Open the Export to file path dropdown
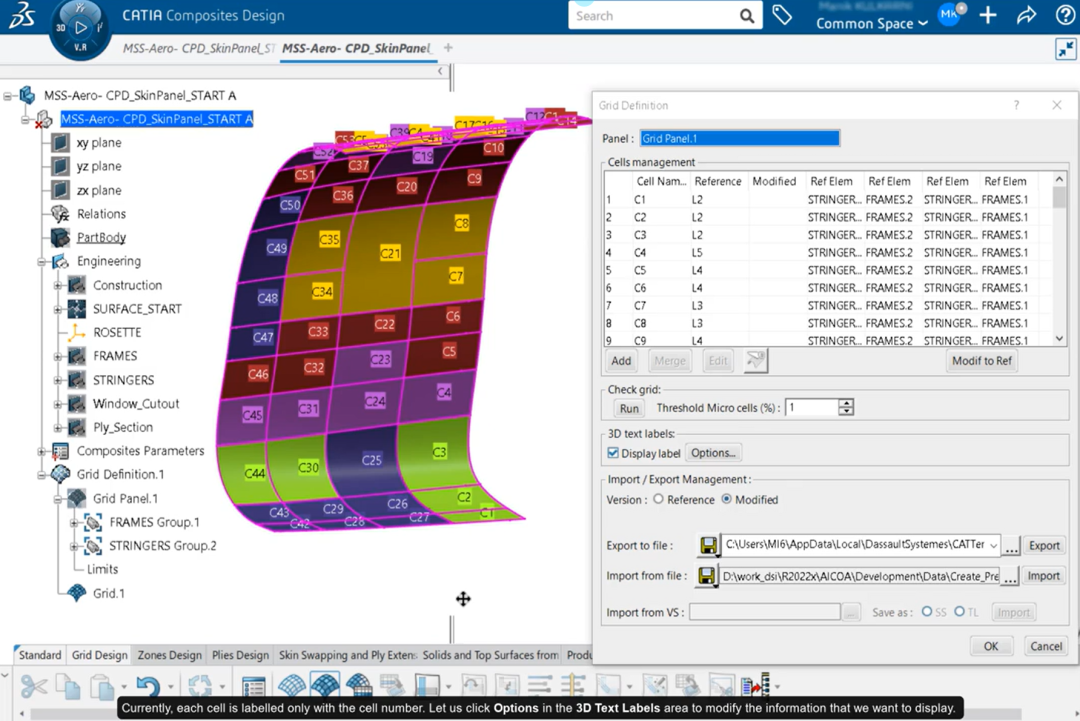1080x721 pixels. (x=993, y=545)
